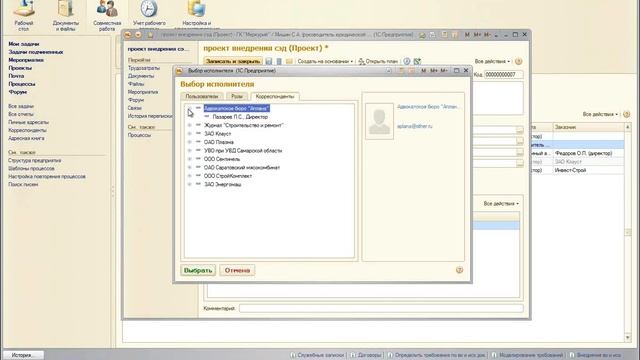Open the Документы и файлы section
Screen dimensions: 640x360
pyautogui.click(x=65, y=16)
